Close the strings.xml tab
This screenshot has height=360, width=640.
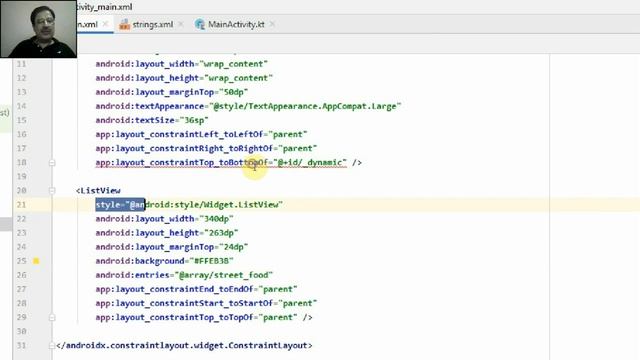coord(181,24)
